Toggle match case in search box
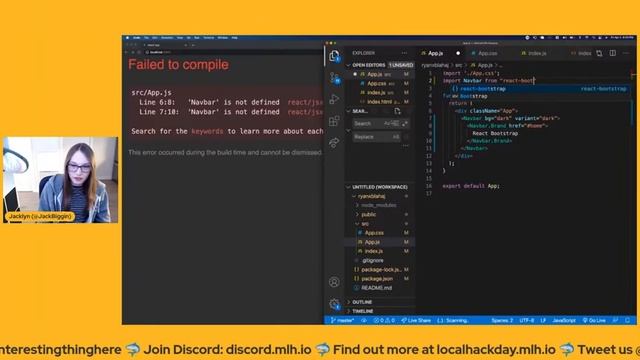Image resolution: width=640 pixels, height=360 pixels. tap(387, 124)
